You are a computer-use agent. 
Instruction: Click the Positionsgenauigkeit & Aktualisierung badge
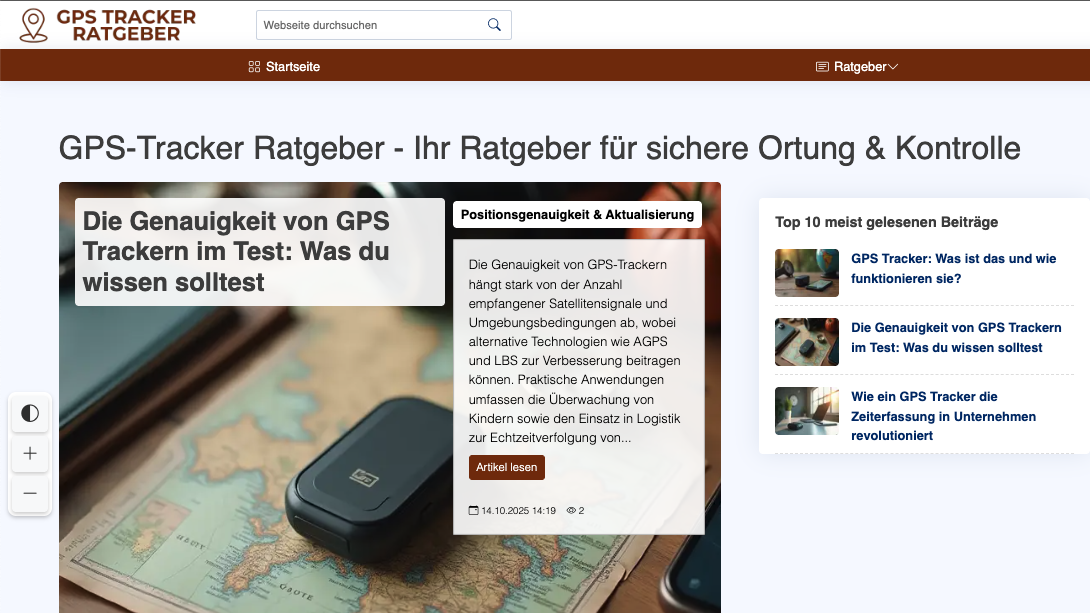coord(577,214)
